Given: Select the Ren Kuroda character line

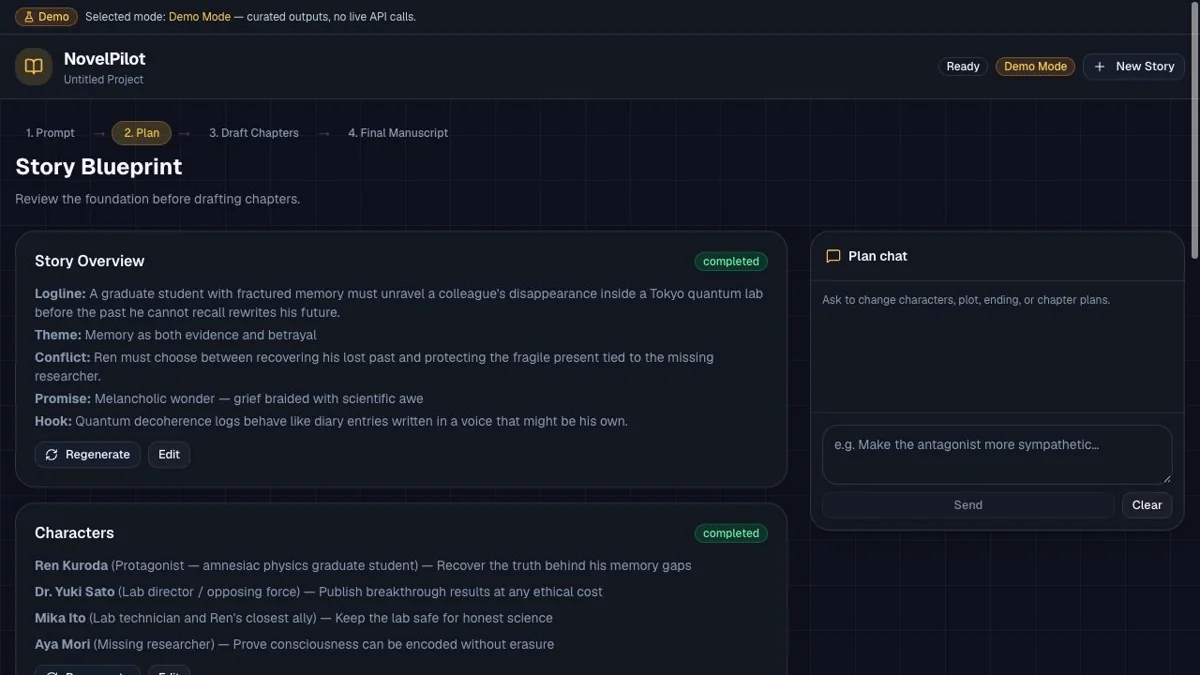Looking at the screenshot, I should coord(363,566).
